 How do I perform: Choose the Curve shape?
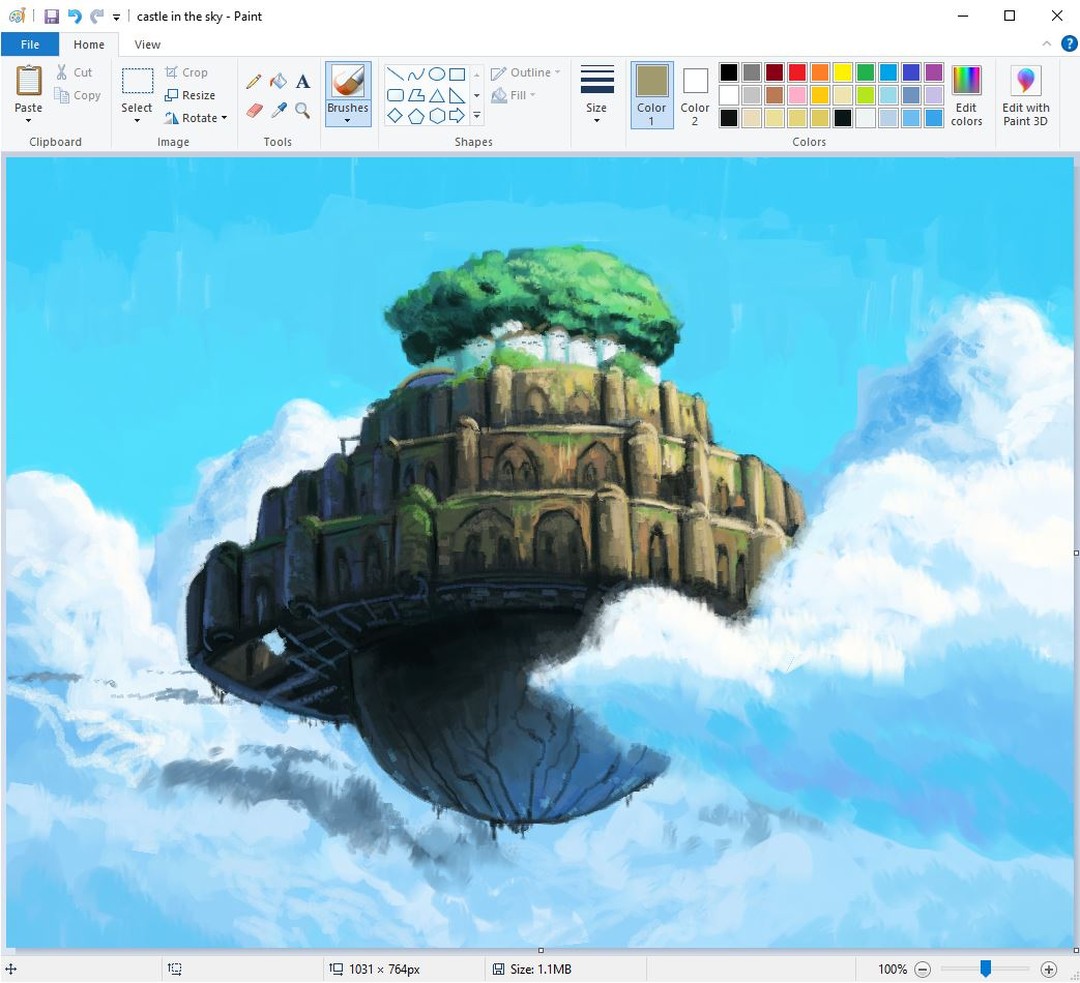tap(415, 74)
